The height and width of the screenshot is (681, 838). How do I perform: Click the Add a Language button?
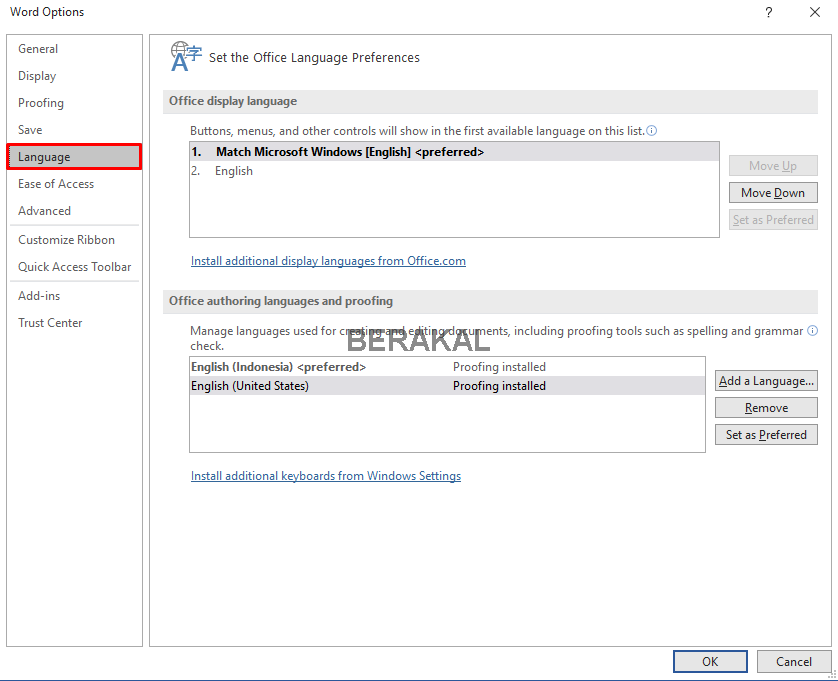click(x=766, y=381)
